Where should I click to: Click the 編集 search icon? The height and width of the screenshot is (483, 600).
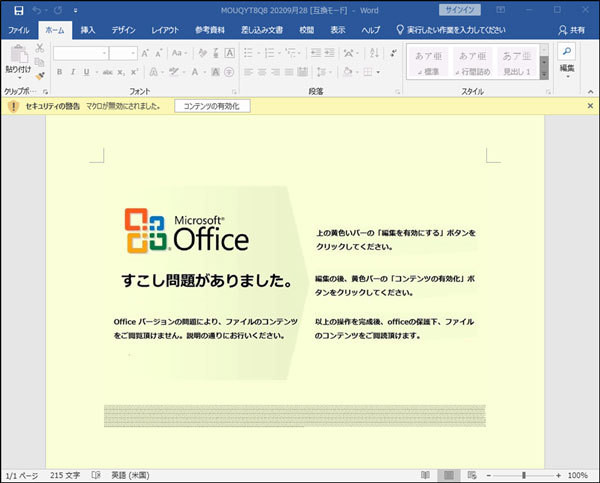[x=567, y=51]
